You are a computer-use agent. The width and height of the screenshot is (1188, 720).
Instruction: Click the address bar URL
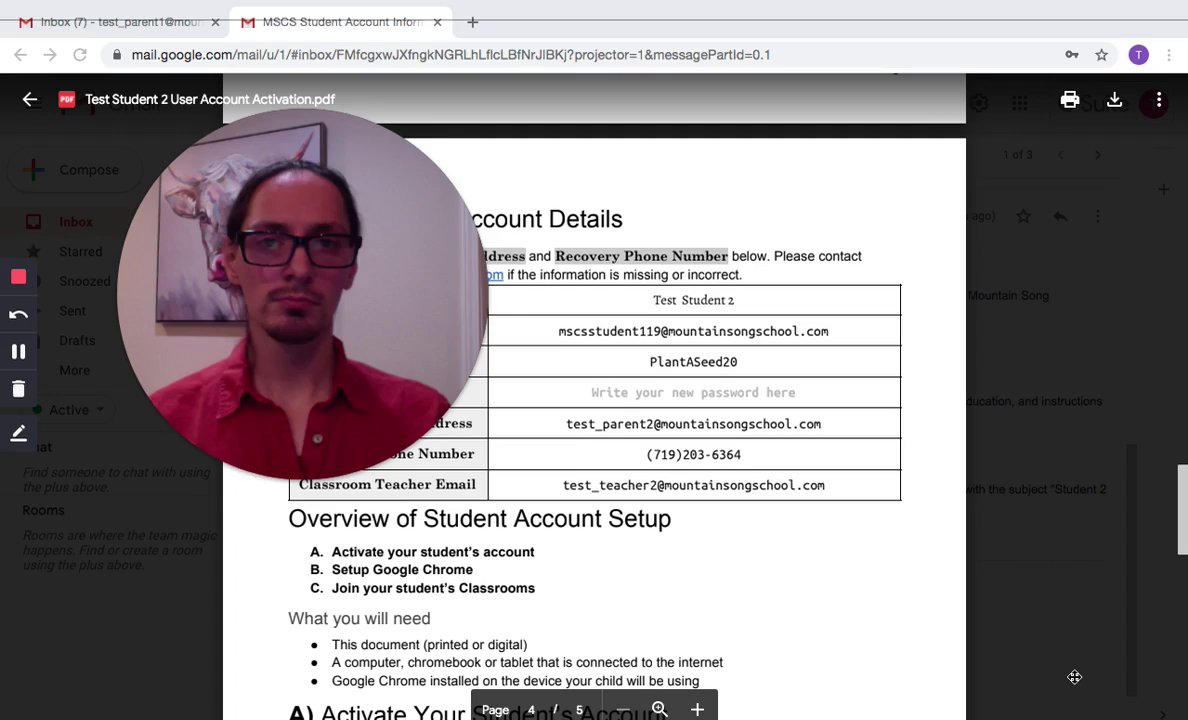pos(450,55)
